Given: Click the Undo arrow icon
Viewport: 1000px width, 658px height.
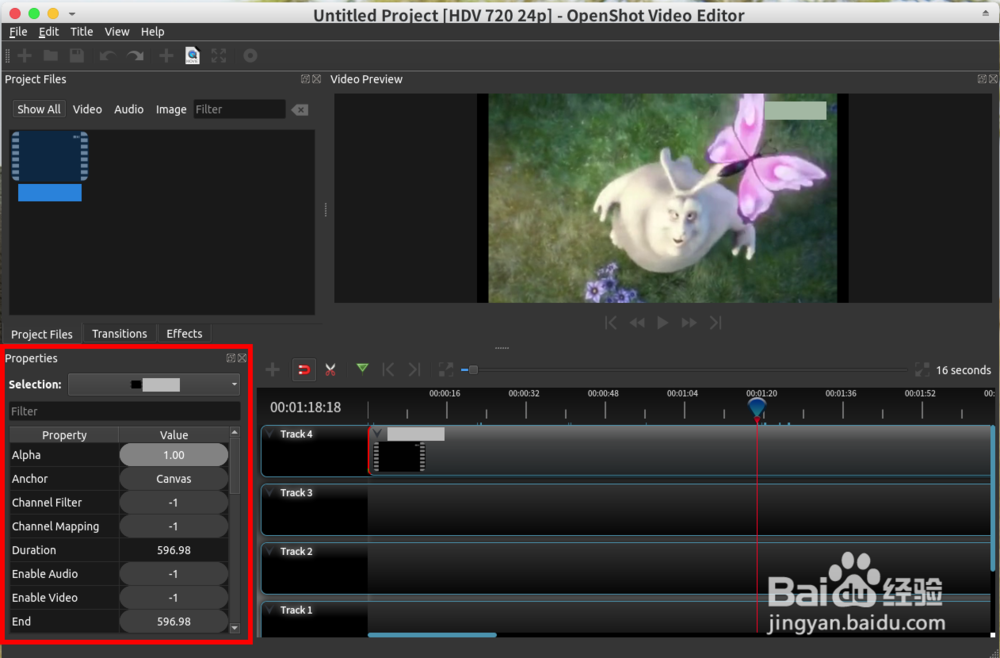Looking at the screenshot, I should (107, 56).
